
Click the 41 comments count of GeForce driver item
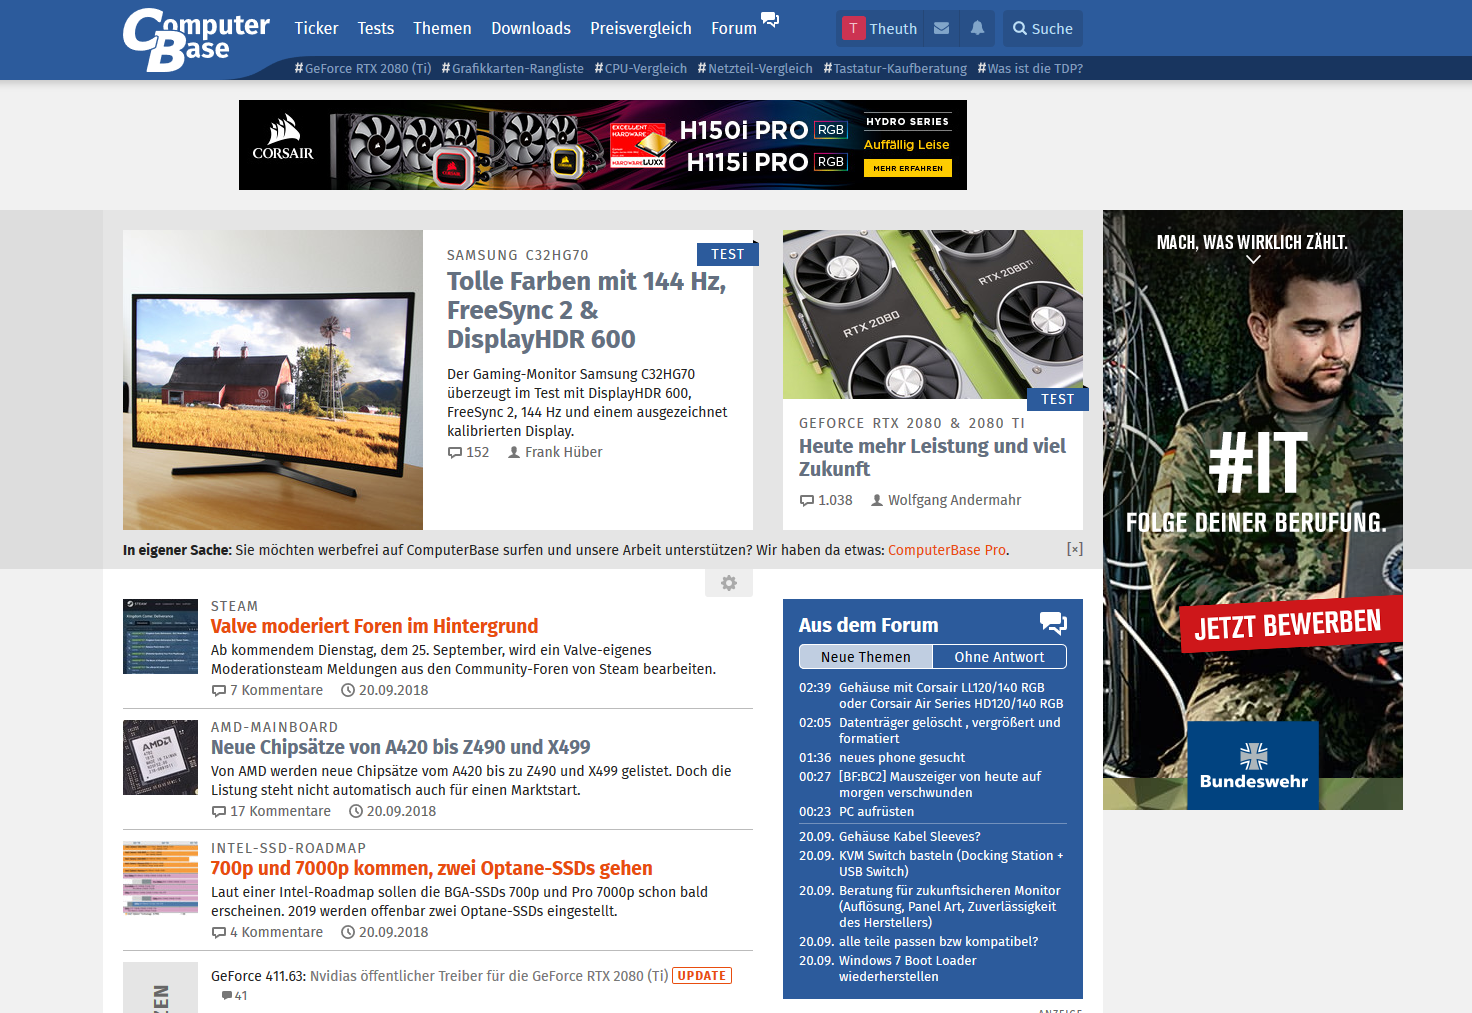[x=234, y=995]
